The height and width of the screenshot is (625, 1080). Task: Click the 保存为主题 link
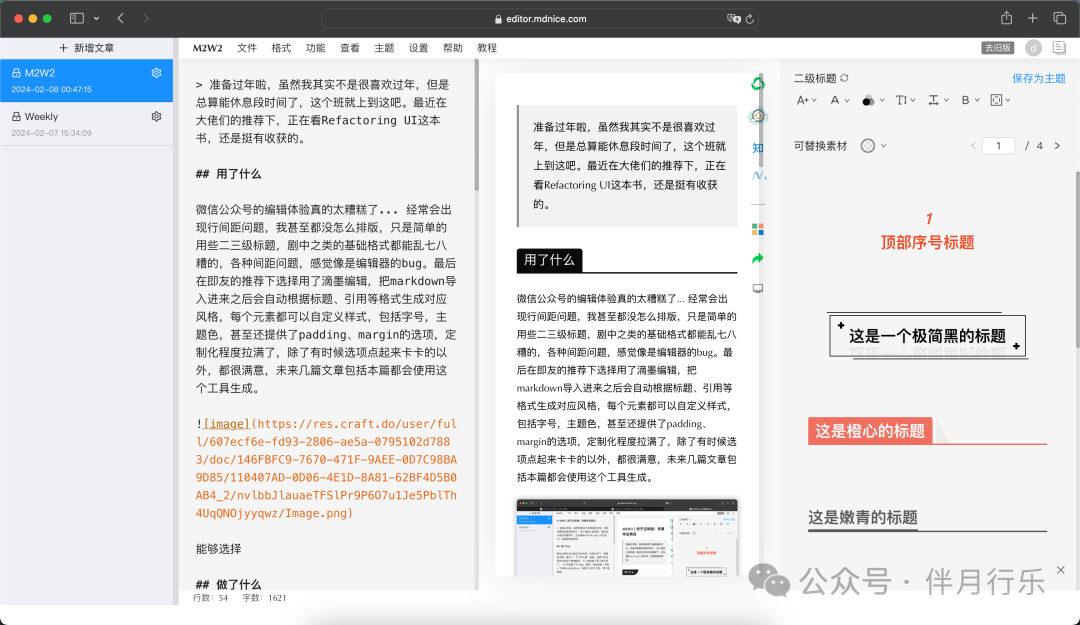[x=1039, y=78]
